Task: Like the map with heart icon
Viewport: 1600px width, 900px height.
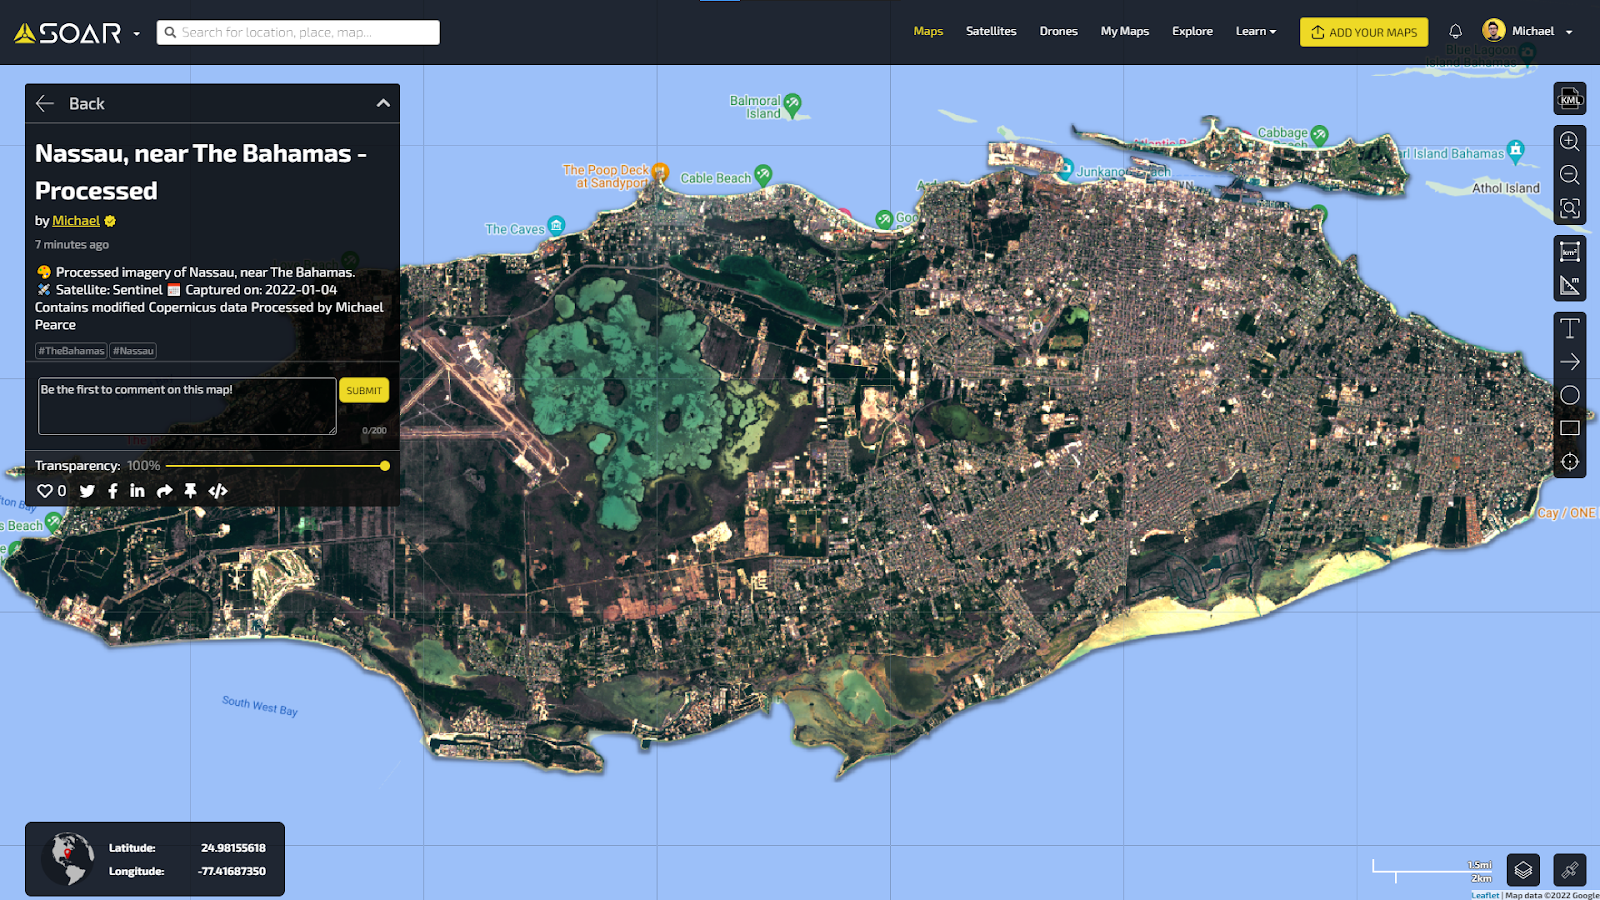Action: [45, 491]
